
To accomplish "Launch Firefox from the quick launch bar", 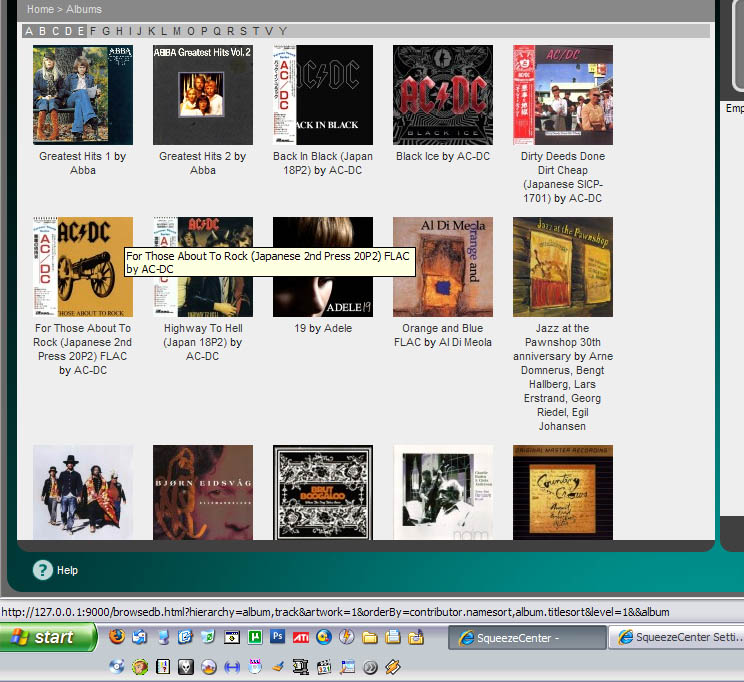I will pos(117,637).
